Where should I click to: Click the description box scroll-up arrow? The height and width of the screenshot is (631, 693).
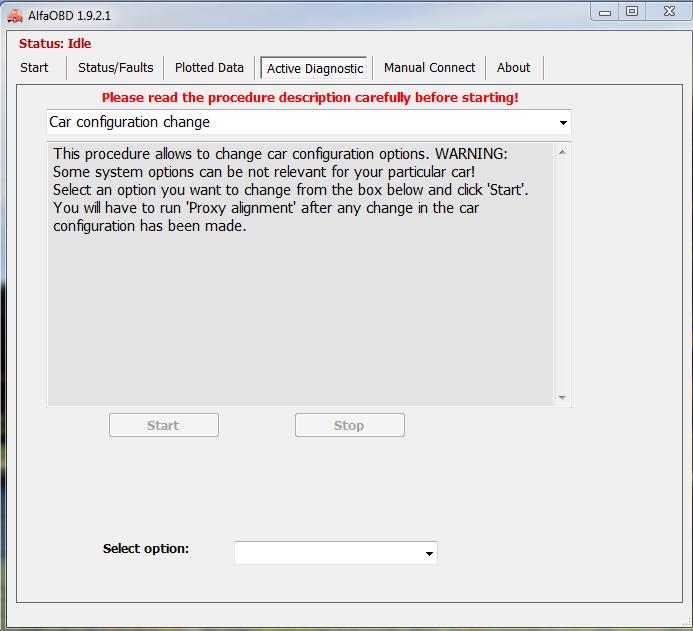562,152
